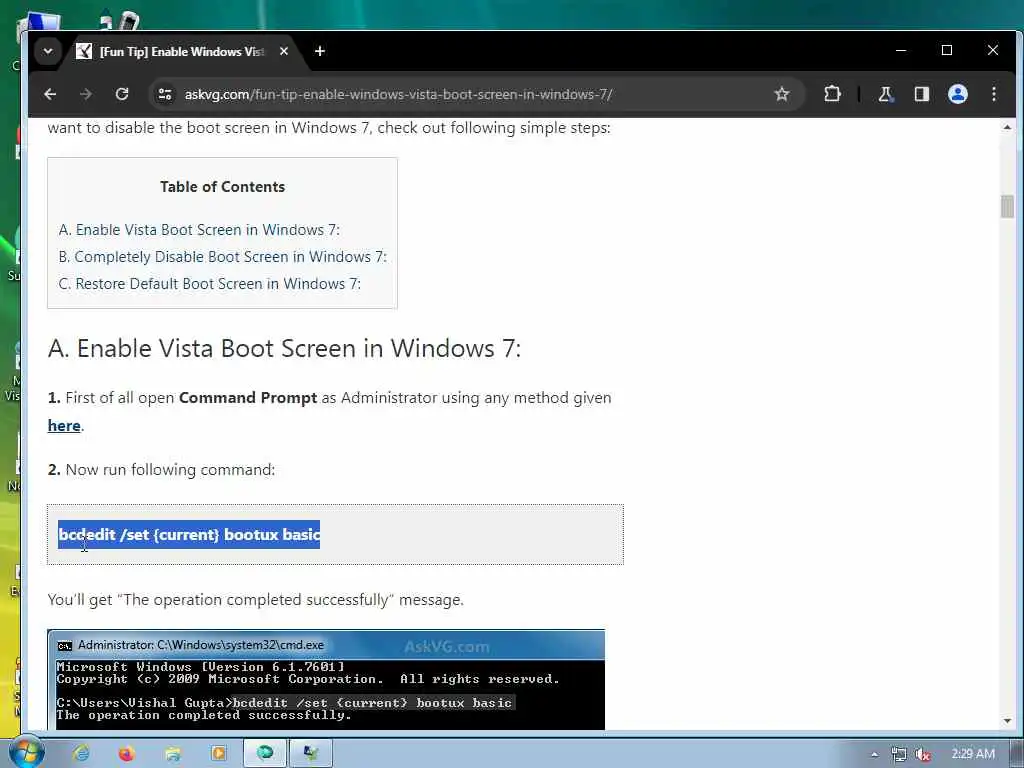This screenshot has width=1024, height=768.
Task: Launch Internet Explorer from the taskbar
Action: [82, 754]
